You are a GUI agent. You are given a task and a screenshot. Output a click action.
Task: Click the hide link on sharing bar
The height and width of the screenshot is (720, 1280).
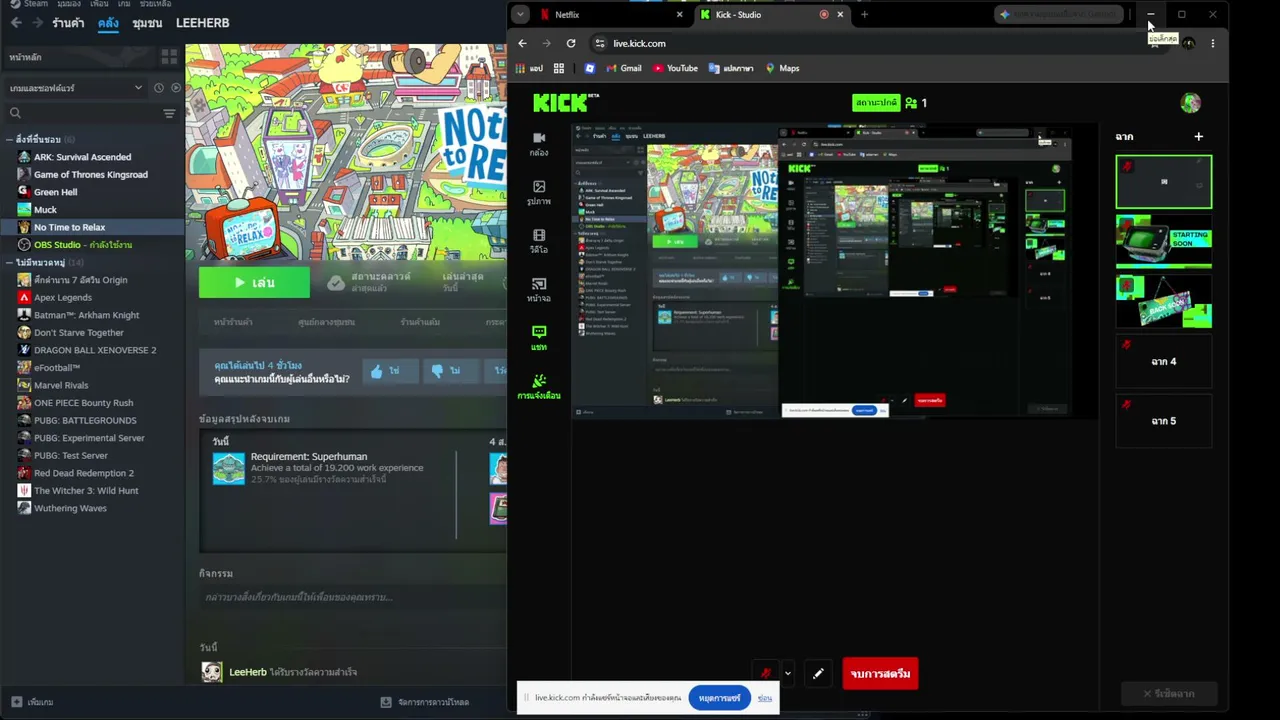(764, 698)
